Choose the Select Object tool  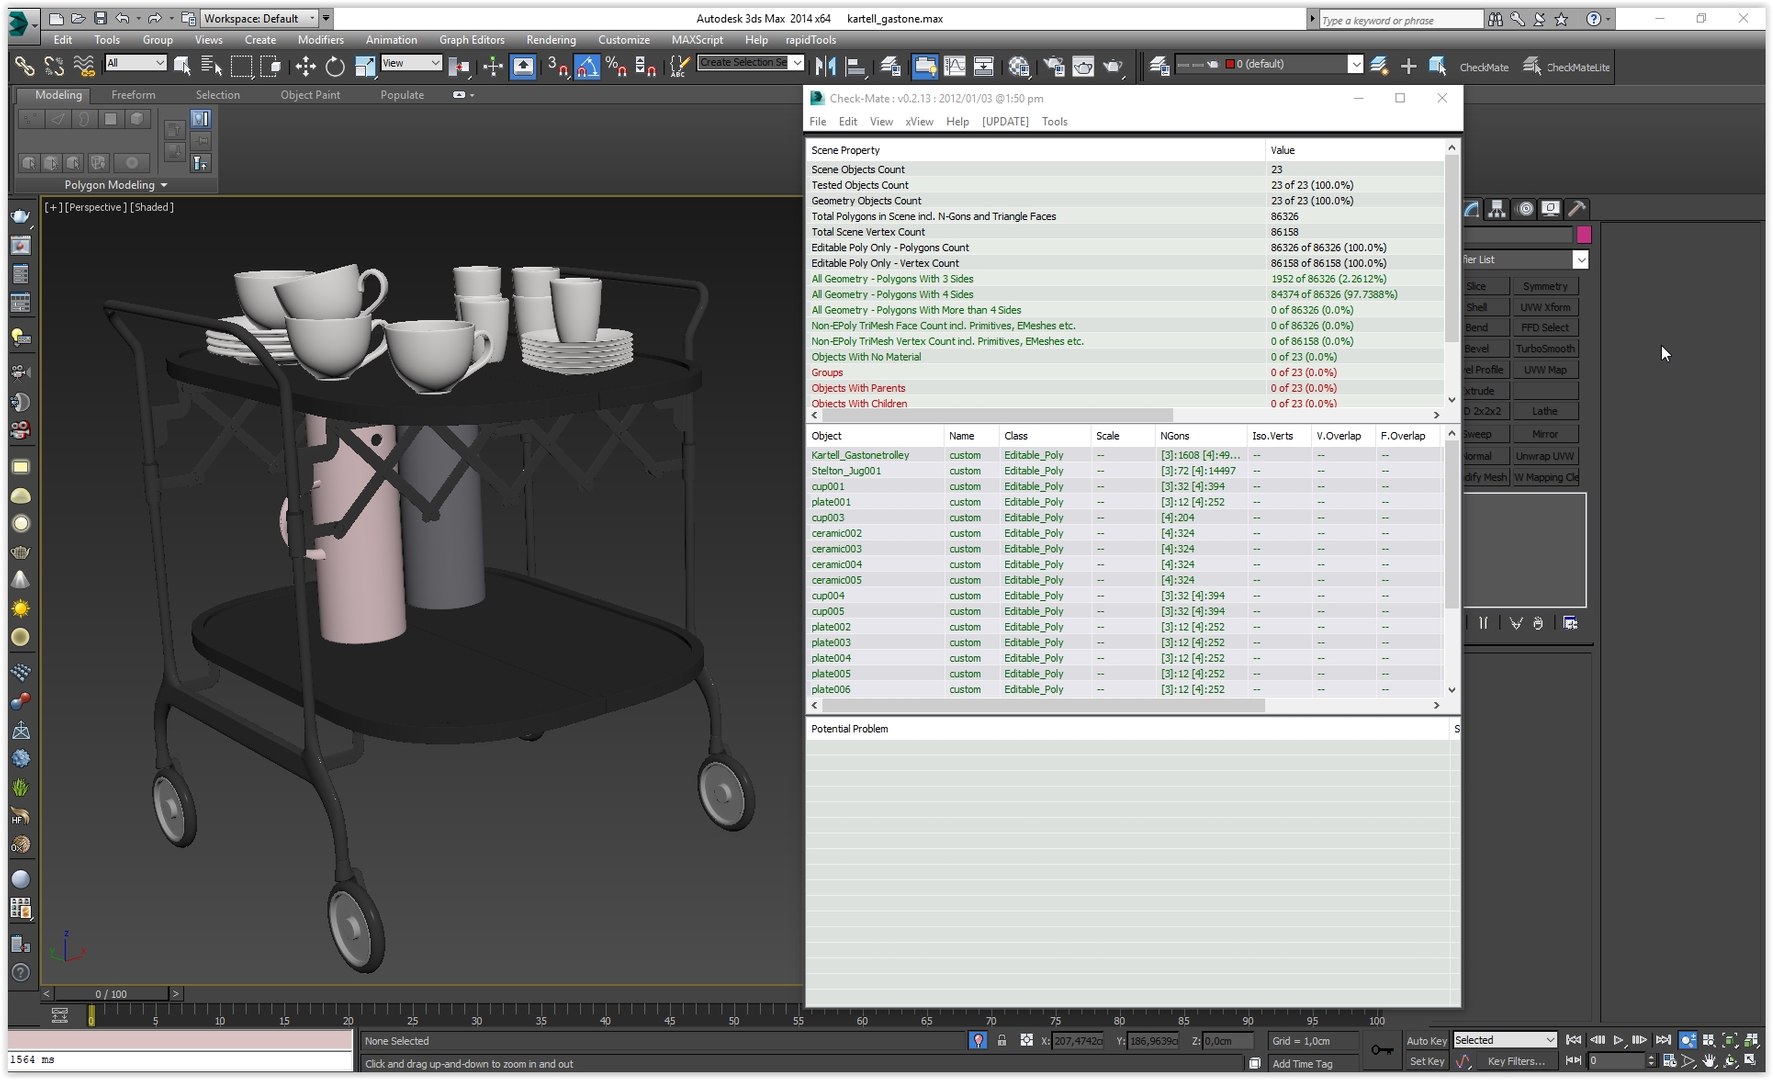[x=182, y=66]
